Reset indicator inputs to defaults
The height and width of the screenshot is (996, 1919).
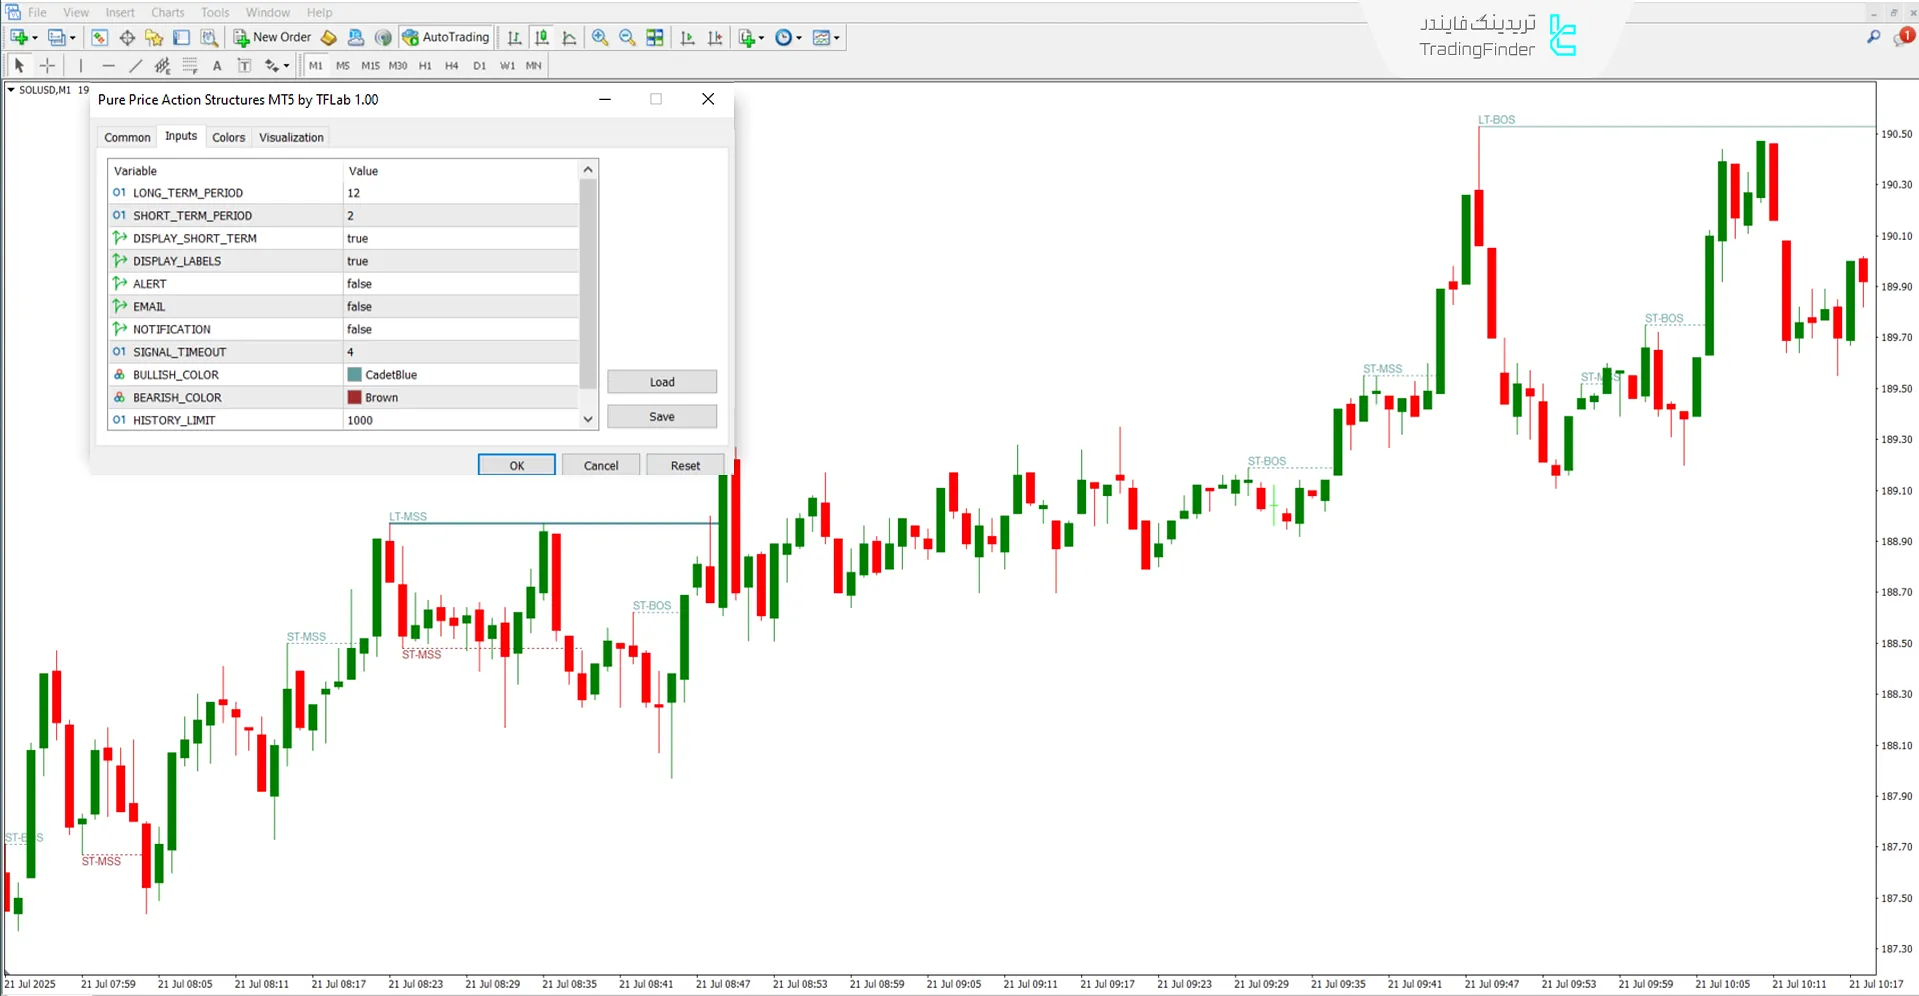tap(684, 465)
